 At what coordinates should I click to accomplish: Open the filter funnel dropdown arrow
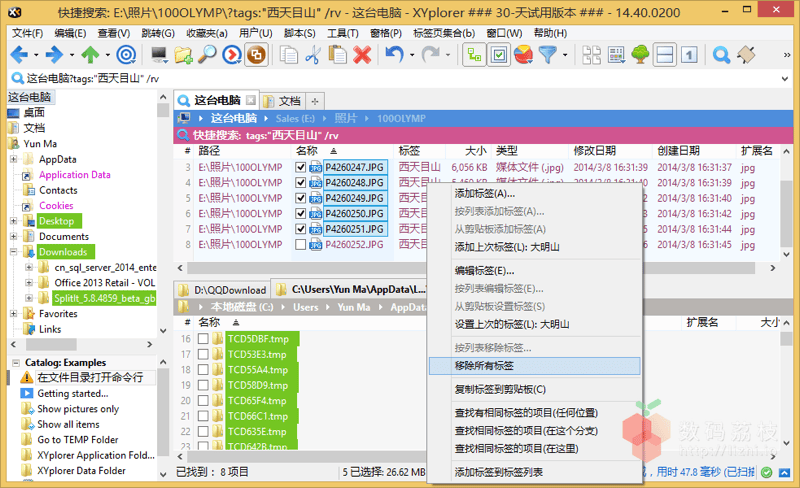tap(565, 55)
